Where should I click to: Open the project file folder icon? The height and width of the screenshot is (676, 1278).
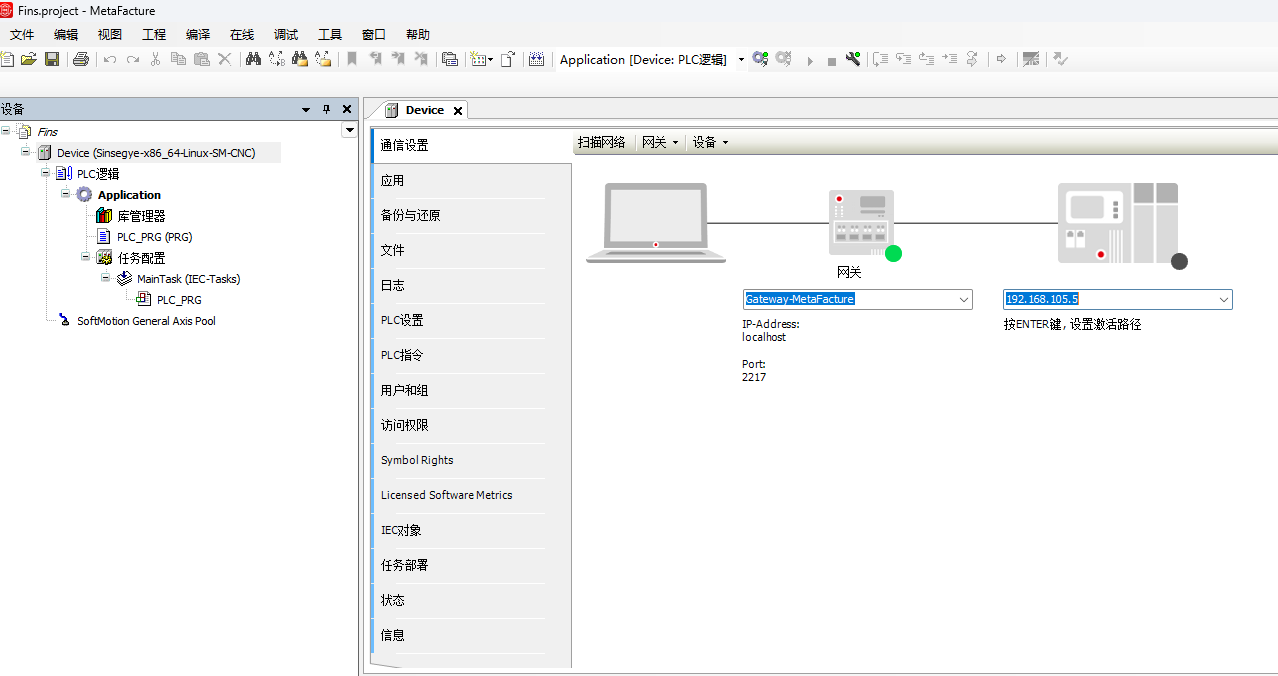[28, 59]
